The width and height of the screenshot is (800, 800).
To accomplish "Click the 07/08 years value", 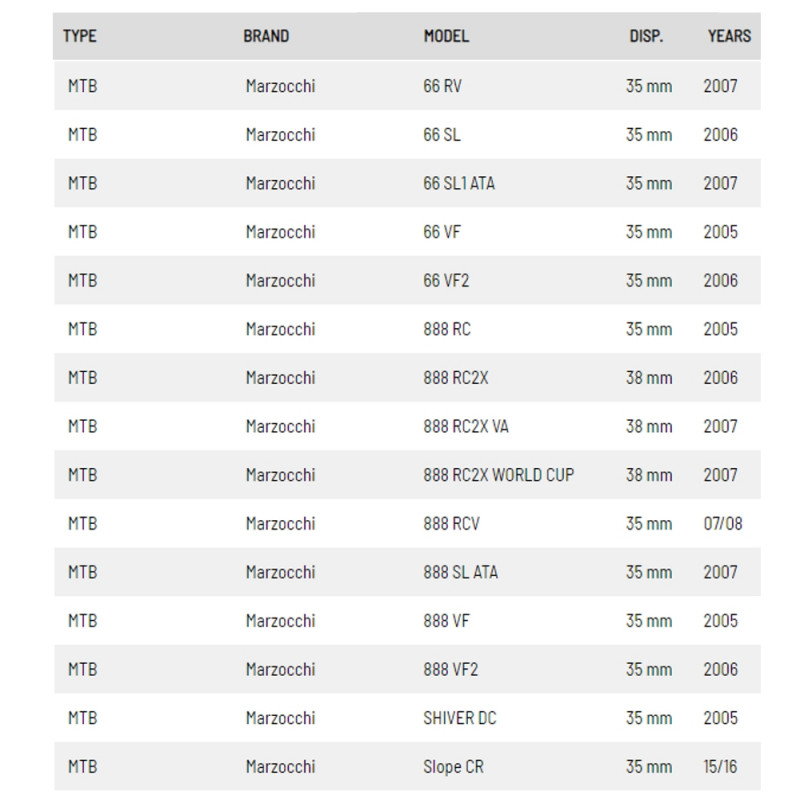I will point(722,524).
